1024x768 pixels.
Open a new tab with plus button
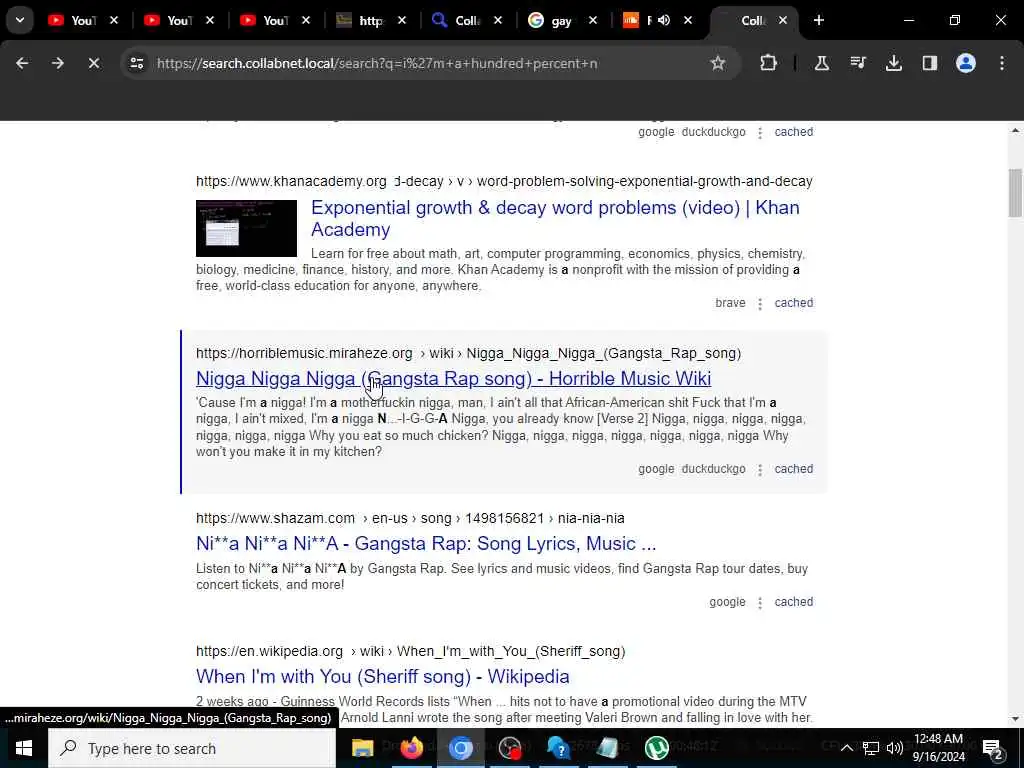pyautogui.click(x=819, y=20)
